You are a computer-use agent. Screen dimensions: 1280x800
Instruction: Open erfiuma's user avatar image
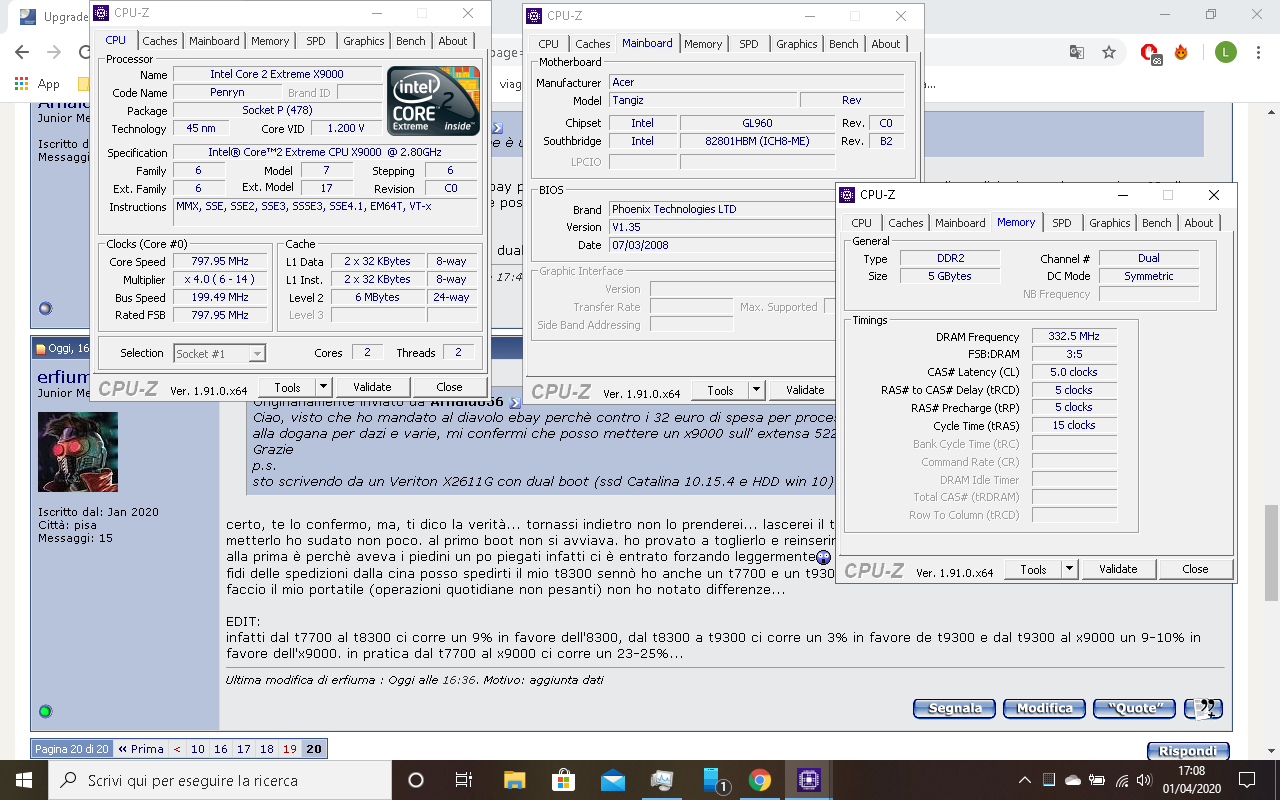(78, 452)
